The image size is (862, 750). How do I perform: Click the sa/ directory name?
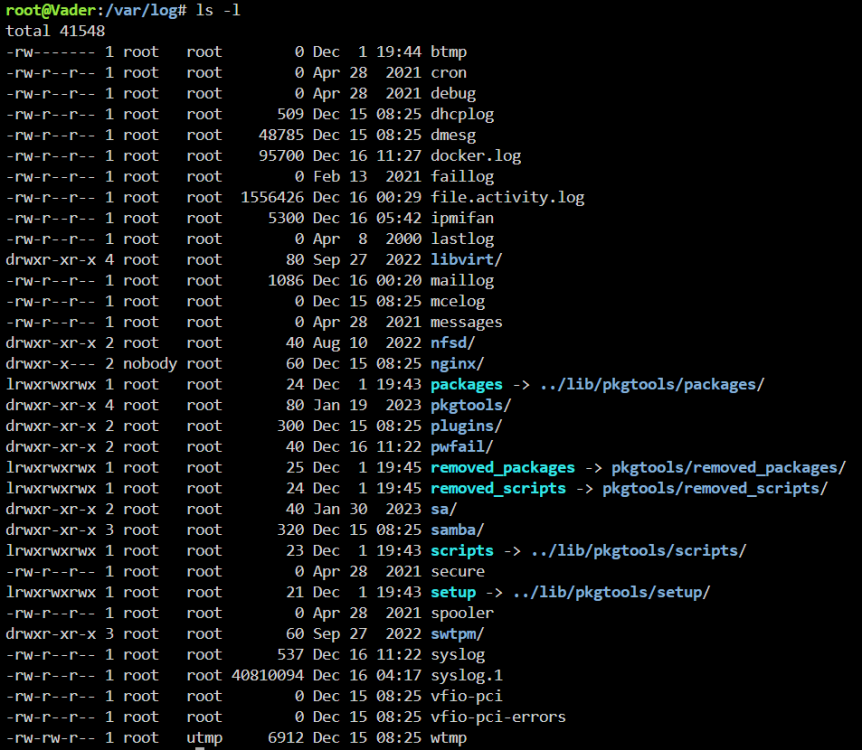[444, 510]
